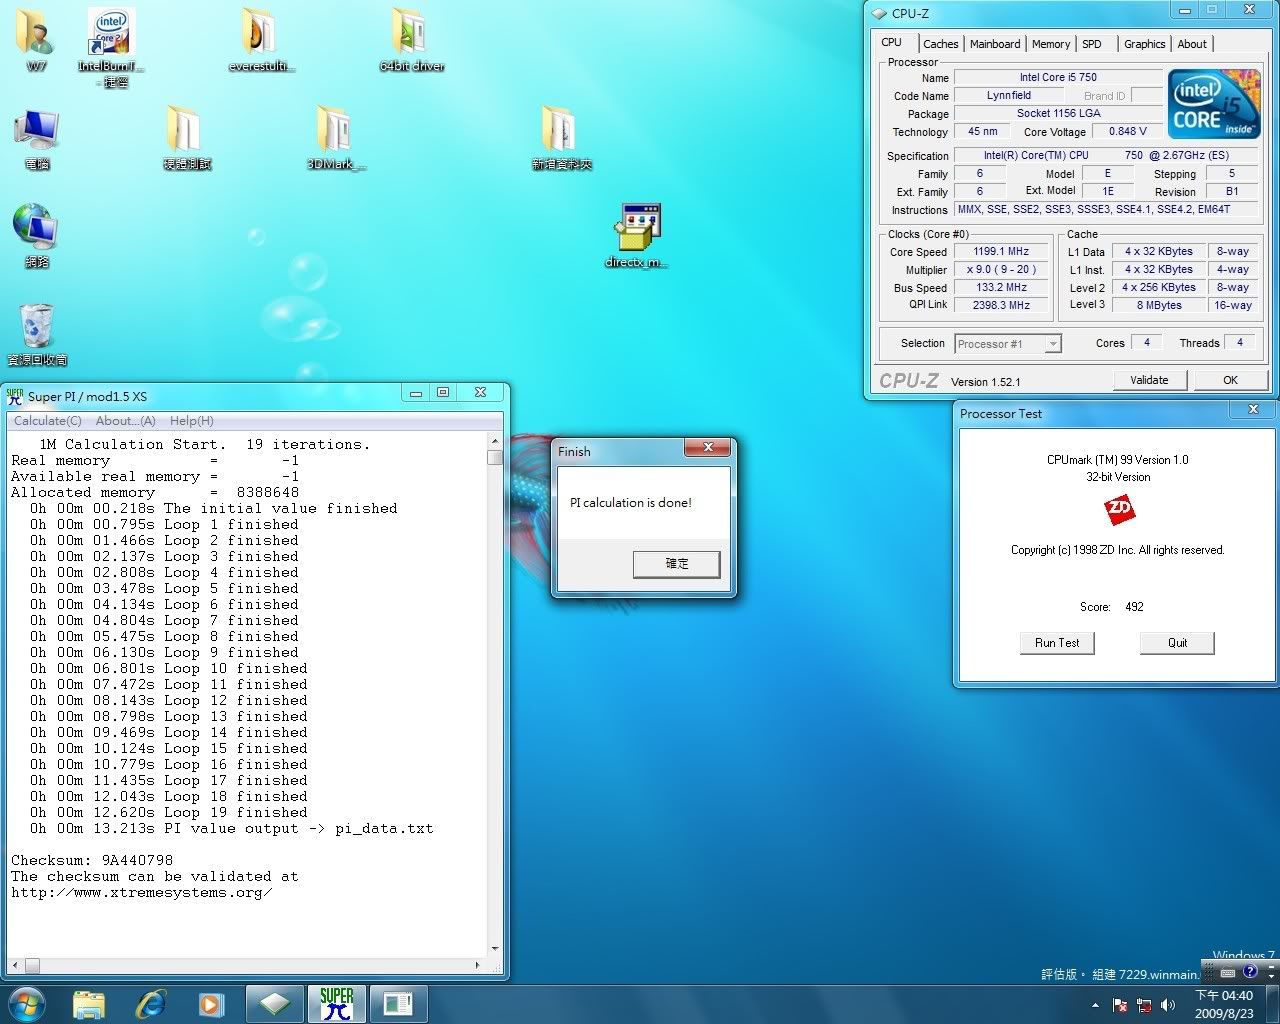Viewport: 1280px width, 1024px height.
Task: Open Windows Media Player taskbar icon
Action: pos(211,1004)
